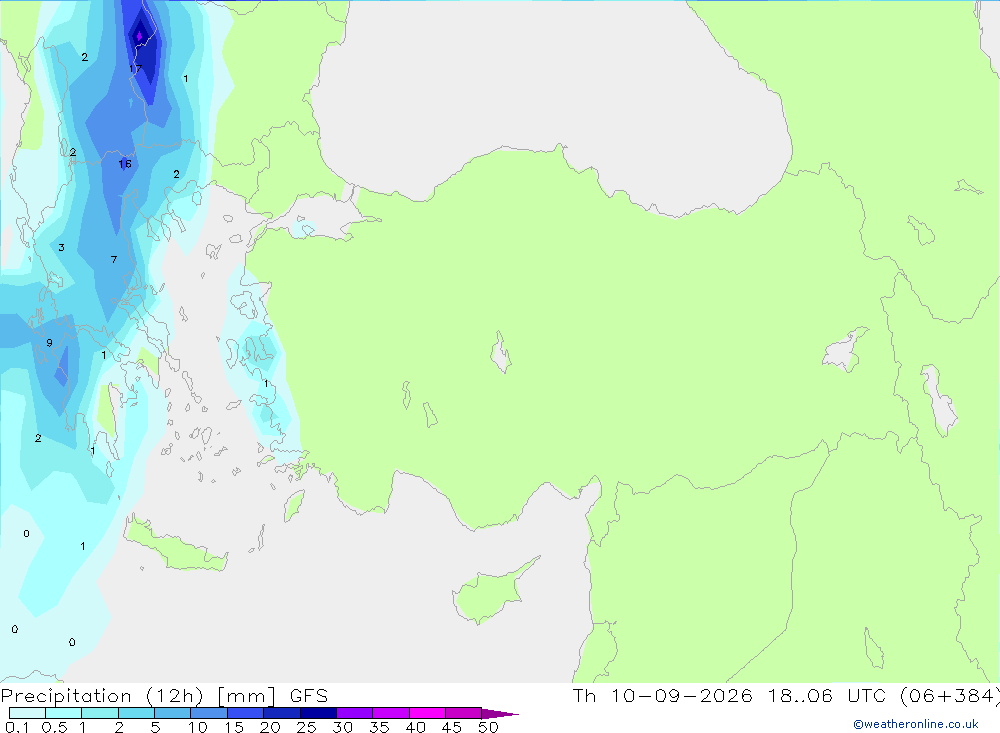
Task: Click the 0.5–1 mm legend swatch
Action: (64, 713)
